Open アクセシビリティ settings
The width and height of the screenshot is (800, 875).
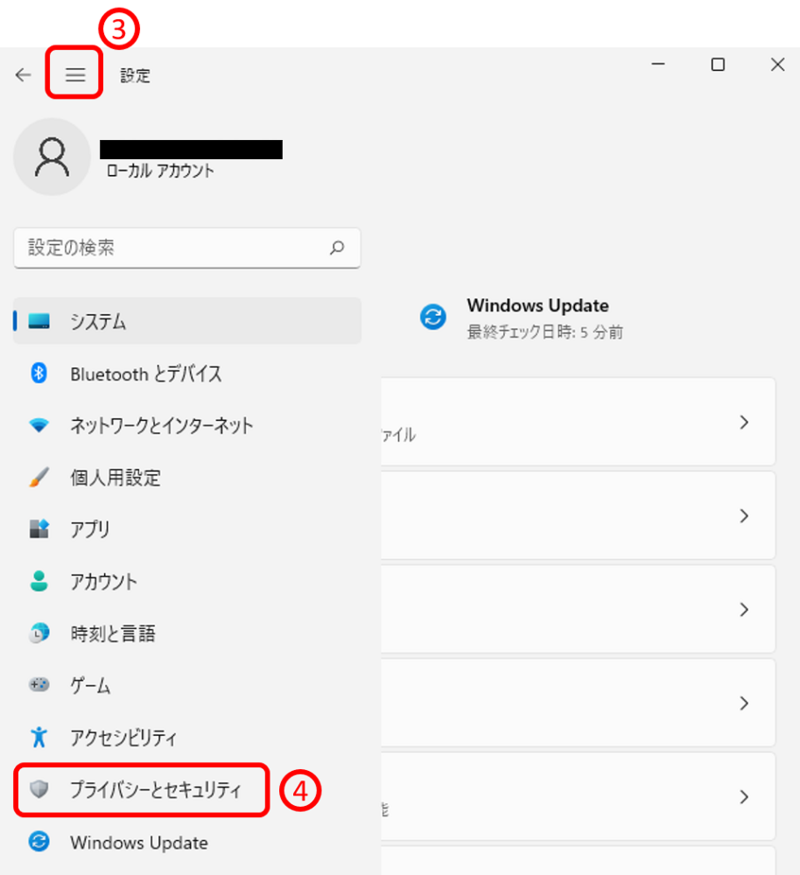(x=187, y=737)
